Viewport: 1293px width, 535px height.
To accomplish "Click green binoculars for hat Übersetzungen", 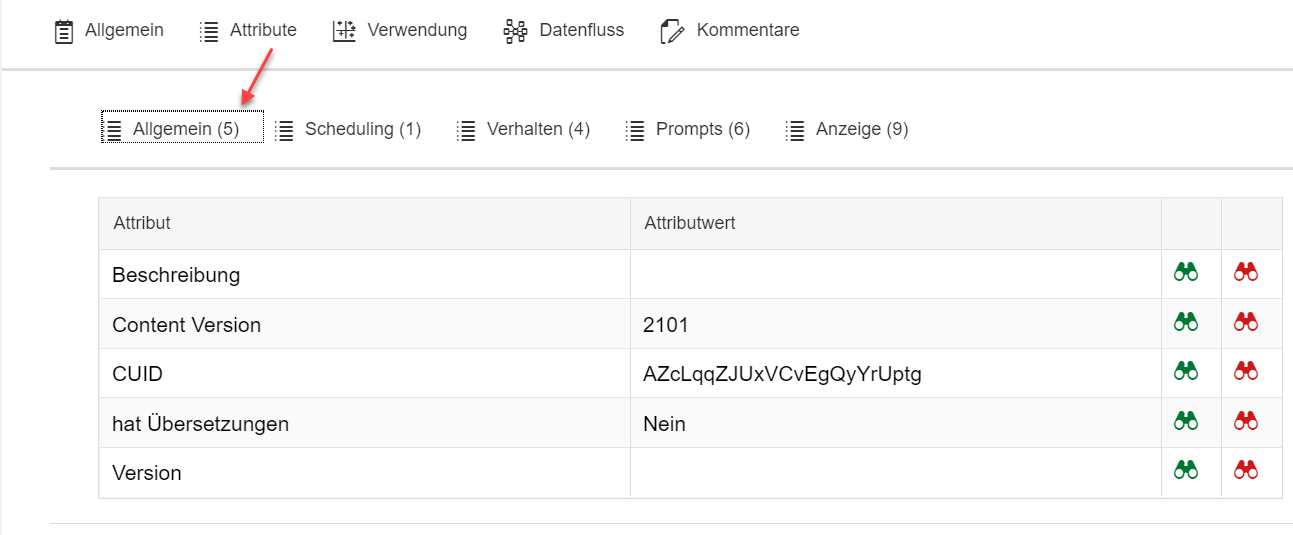I will (1186, 421).
